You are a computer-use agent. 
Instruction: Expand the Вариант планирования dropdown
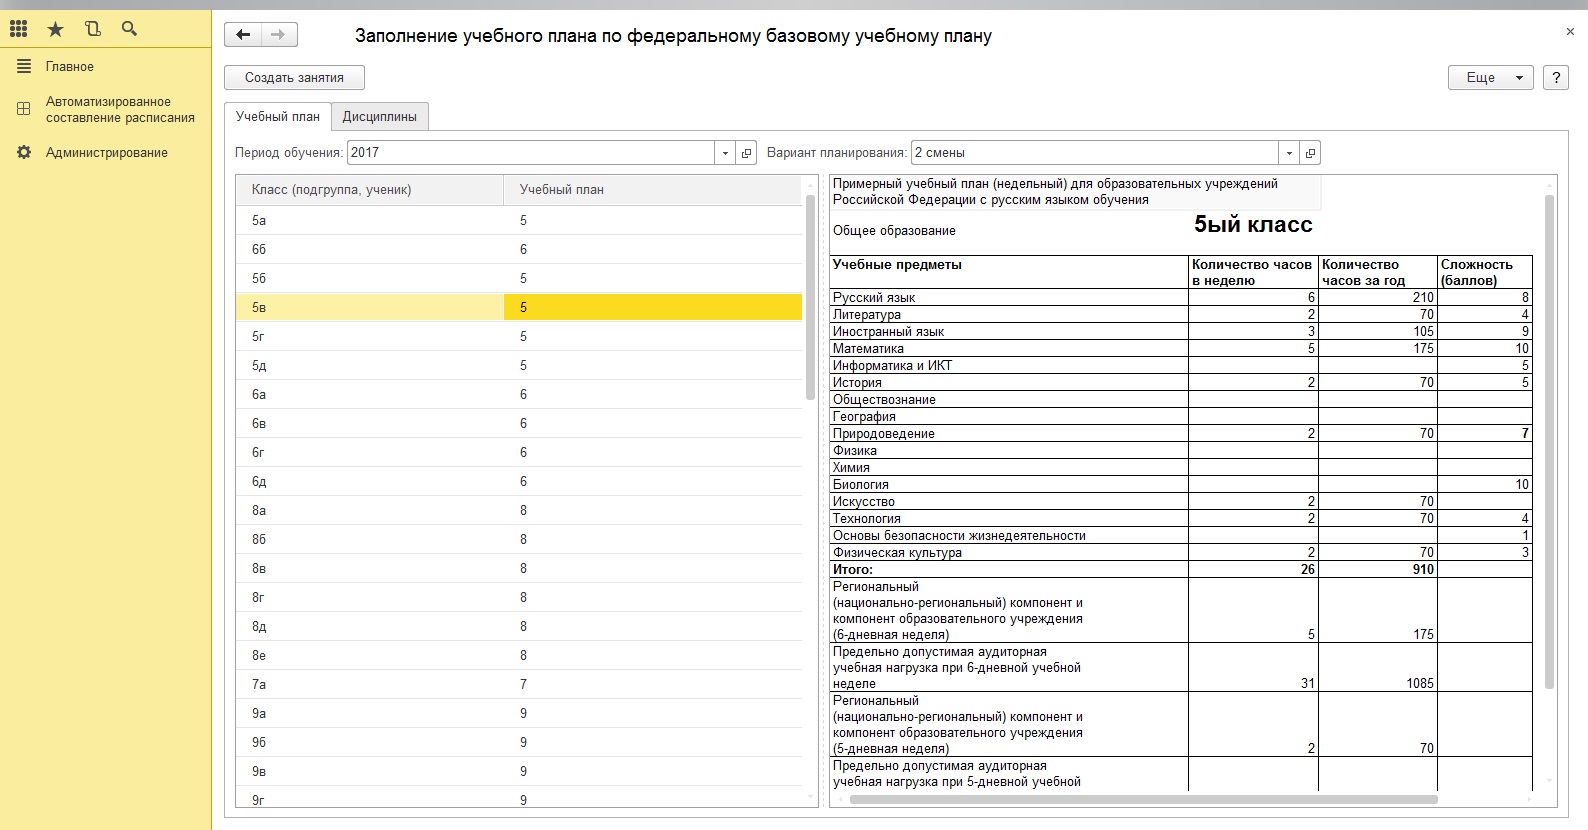click(x=1289, y=153)
